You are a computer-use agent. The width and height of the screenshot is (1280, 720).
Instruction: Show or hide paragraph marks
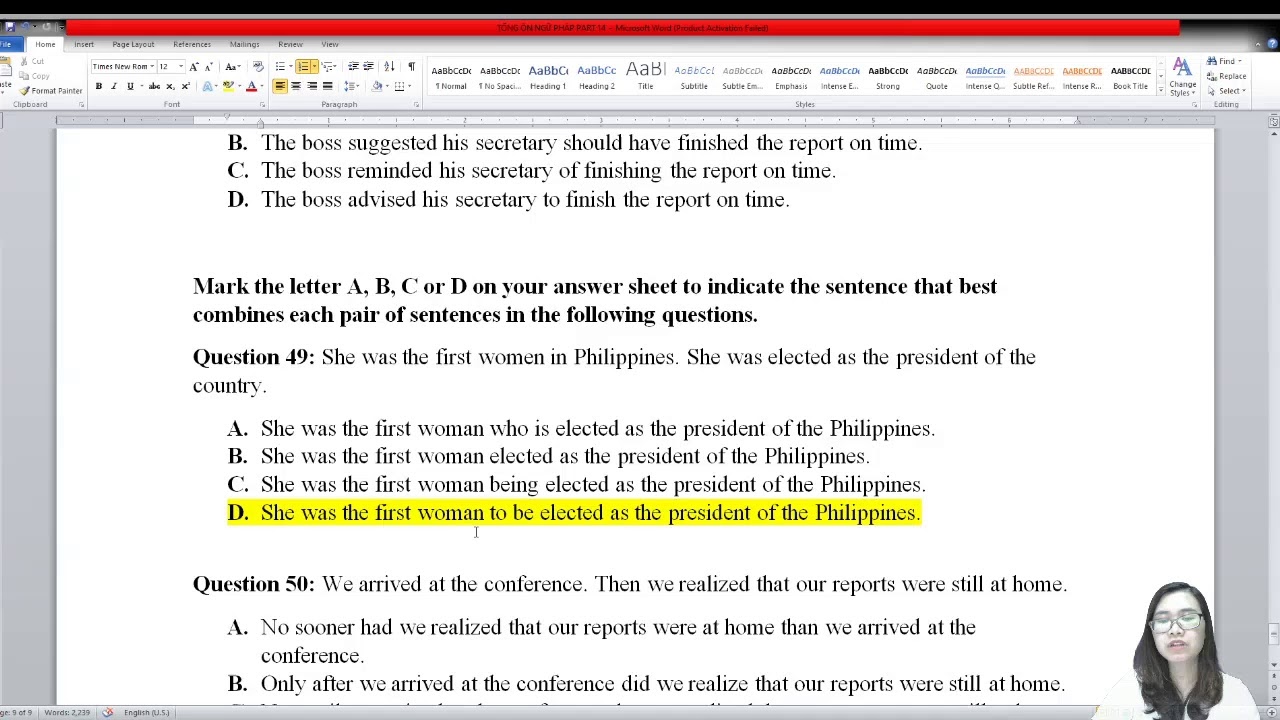411,66
